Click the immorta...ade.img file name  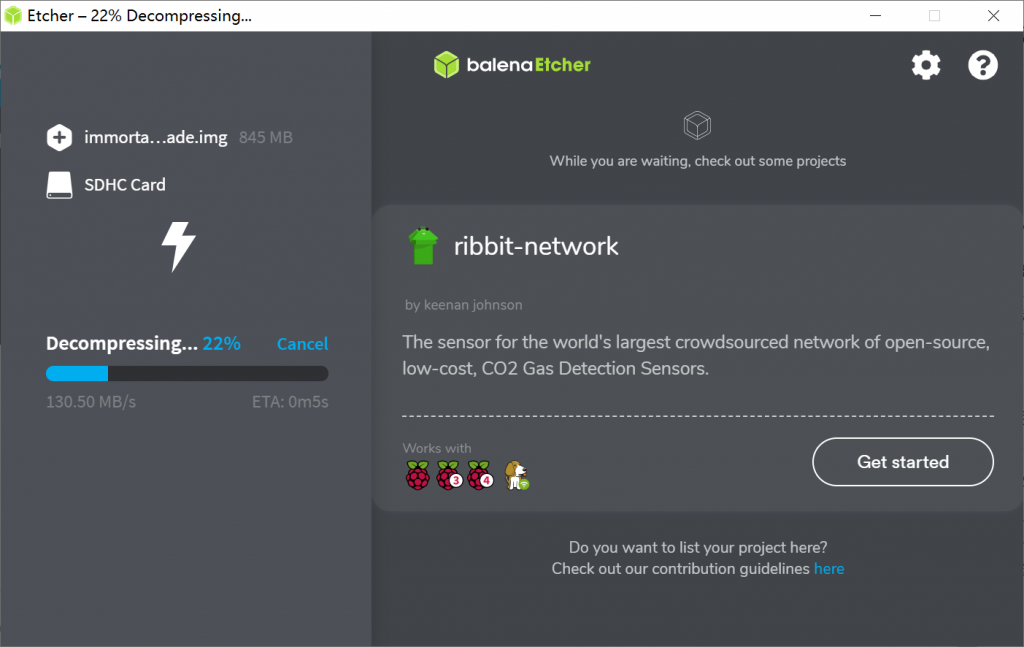[x=156, y=138]
